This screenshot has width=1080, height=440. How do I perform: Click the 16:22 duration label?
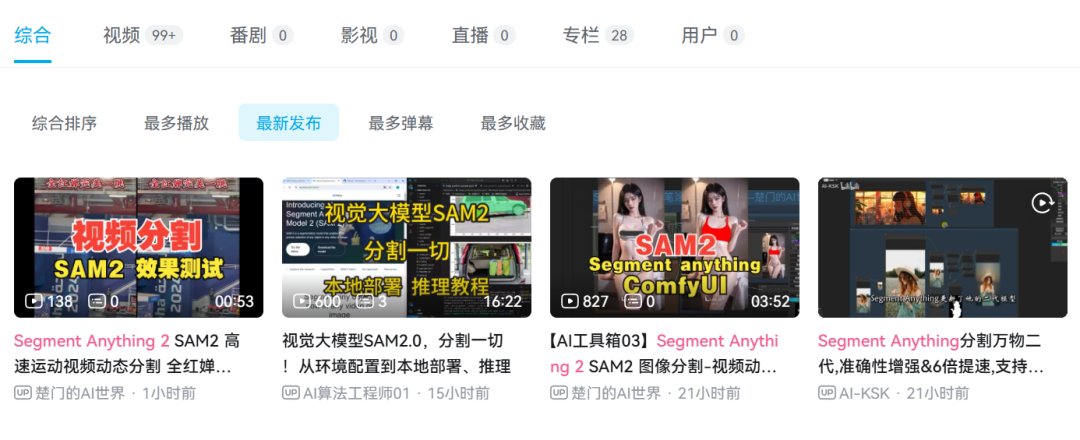tap(502, 301)
